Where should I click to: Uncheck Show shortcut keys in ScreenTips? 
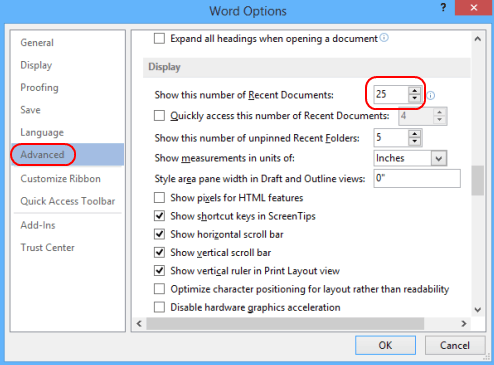[159, 216]
